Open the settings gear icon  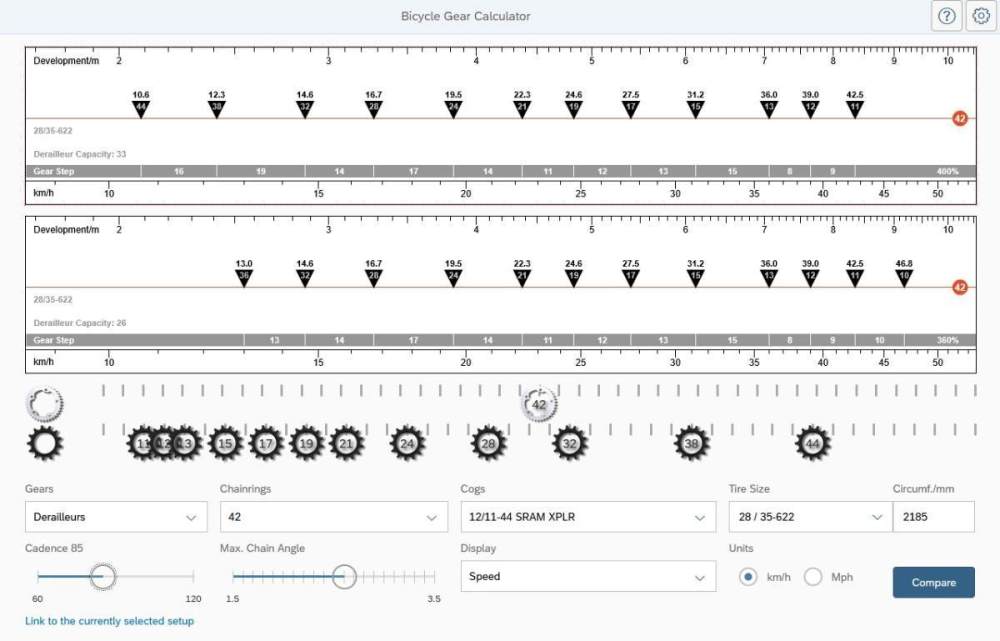[x=981, y=16]
